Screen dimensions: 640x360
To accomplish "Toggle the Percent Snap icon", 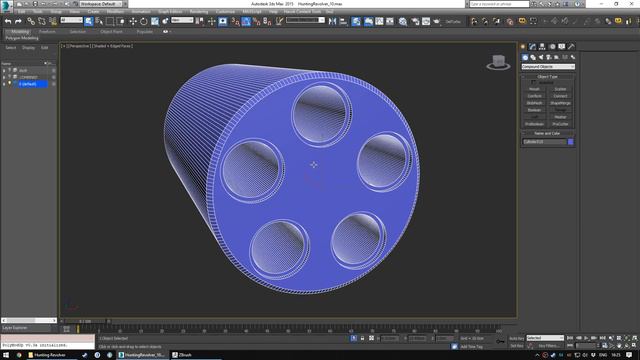I will [x=257, y=21].
